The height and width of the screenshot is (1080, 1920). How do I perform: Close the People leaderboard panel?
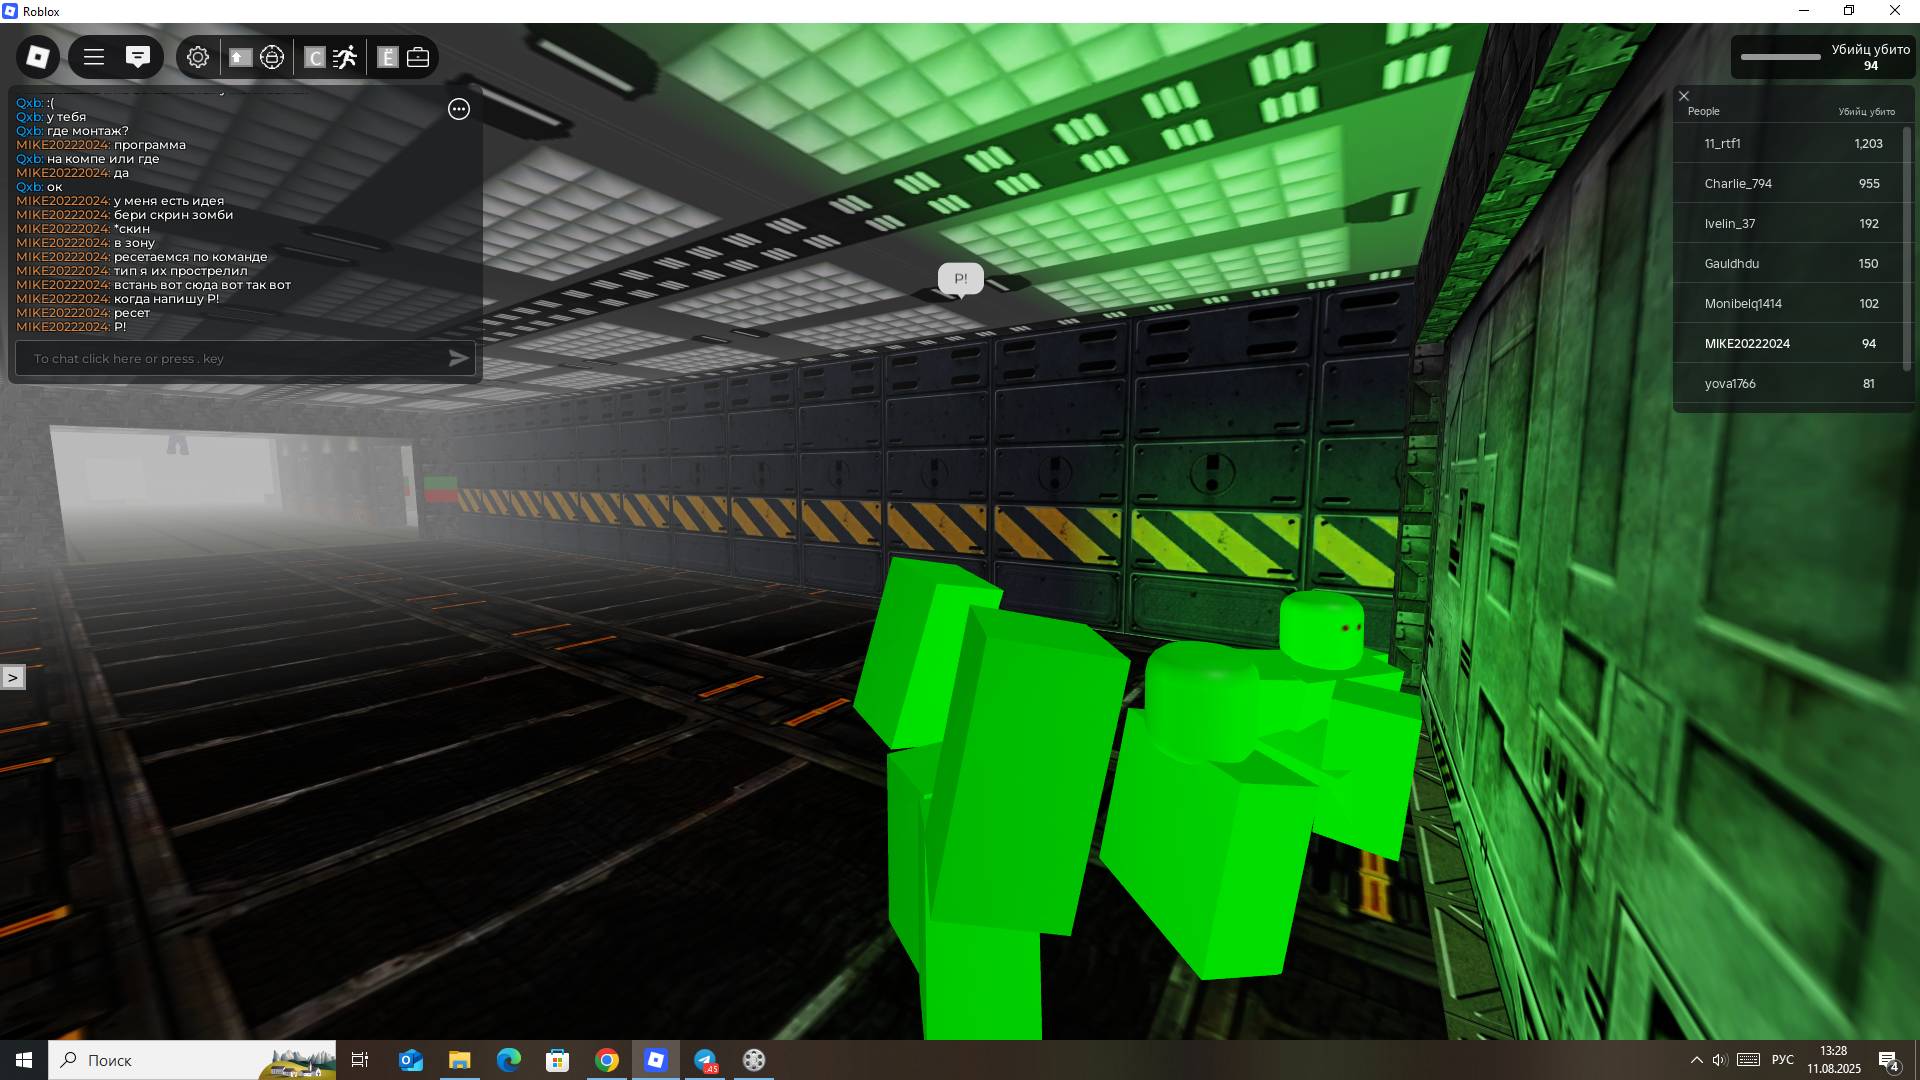point(1684,96)
